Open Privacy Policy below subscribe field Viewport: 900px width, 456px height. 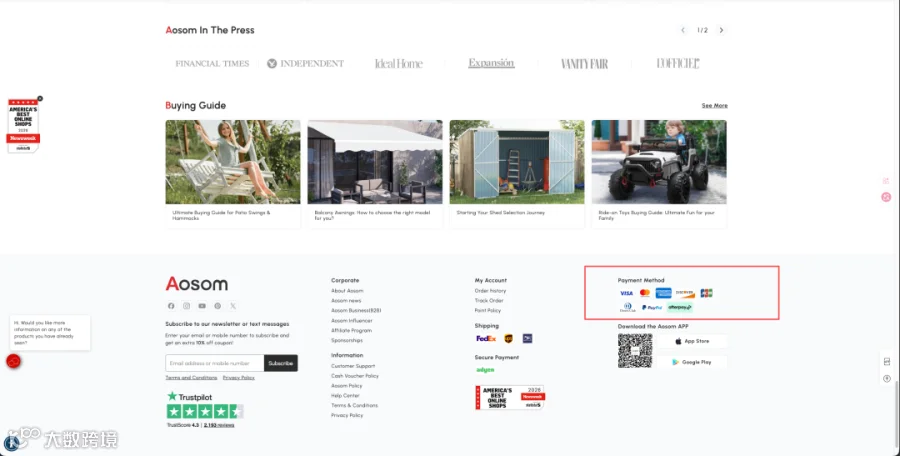(239, 378)
